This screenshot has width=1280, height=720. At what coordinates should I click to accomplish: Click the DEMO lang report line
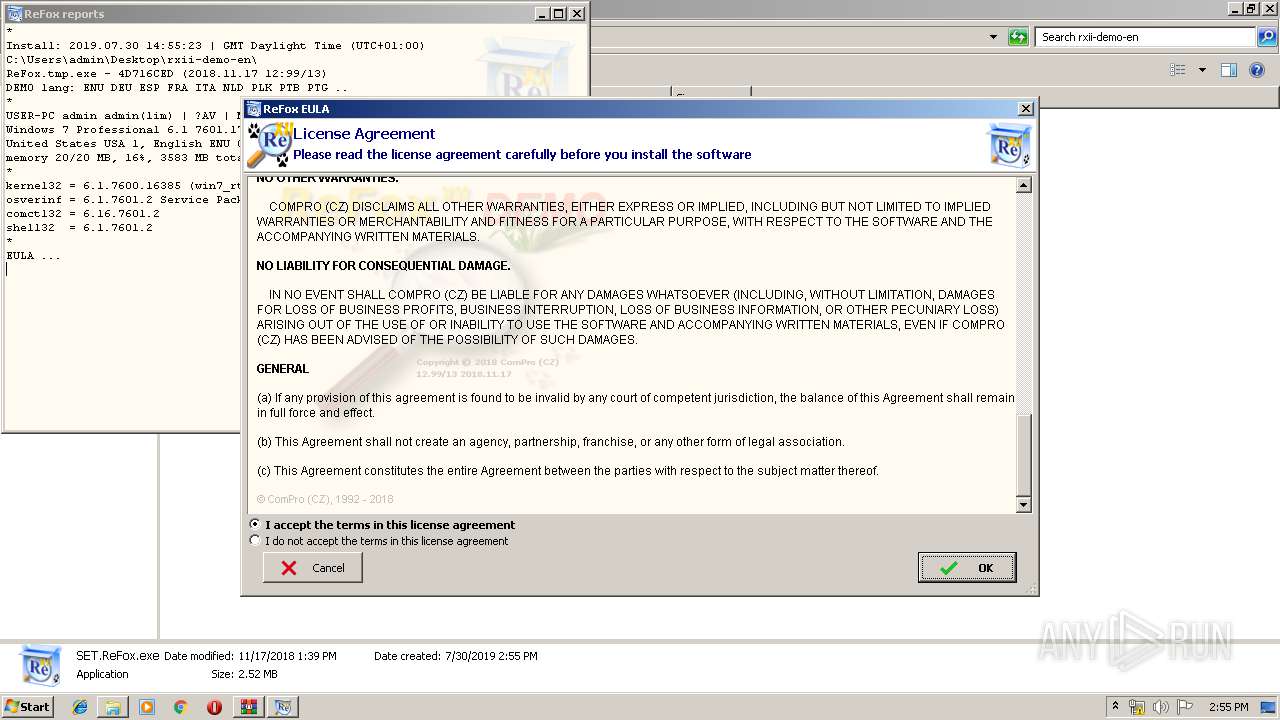coord(177,88)
